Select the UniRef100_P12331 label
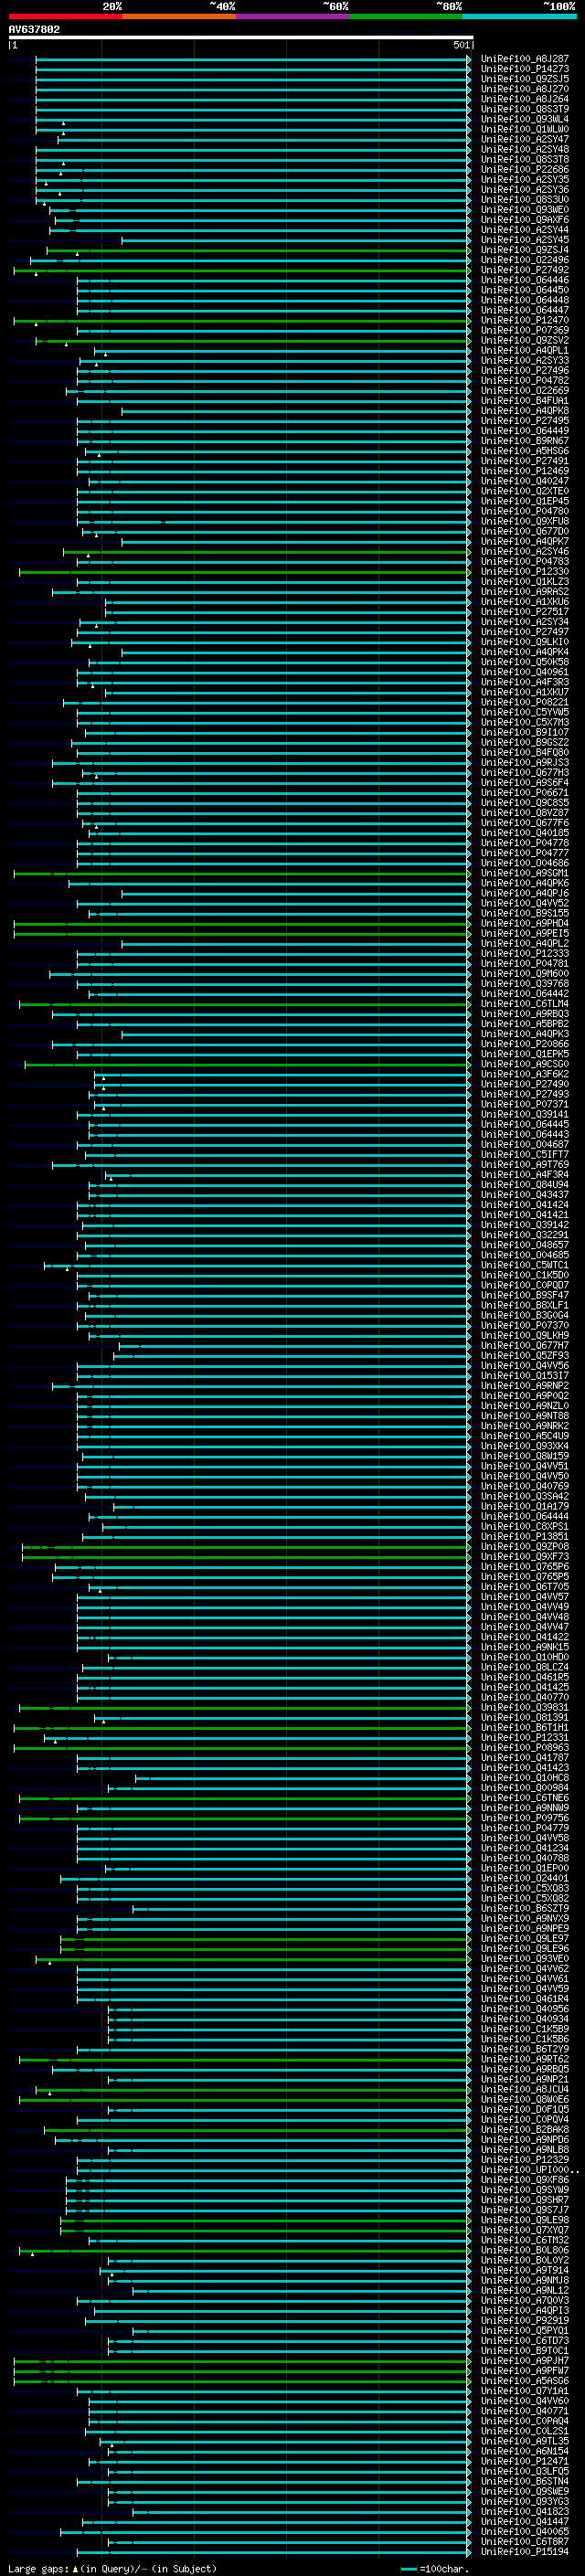Screen dimensions: 585x2576 tap(525, 1738)
